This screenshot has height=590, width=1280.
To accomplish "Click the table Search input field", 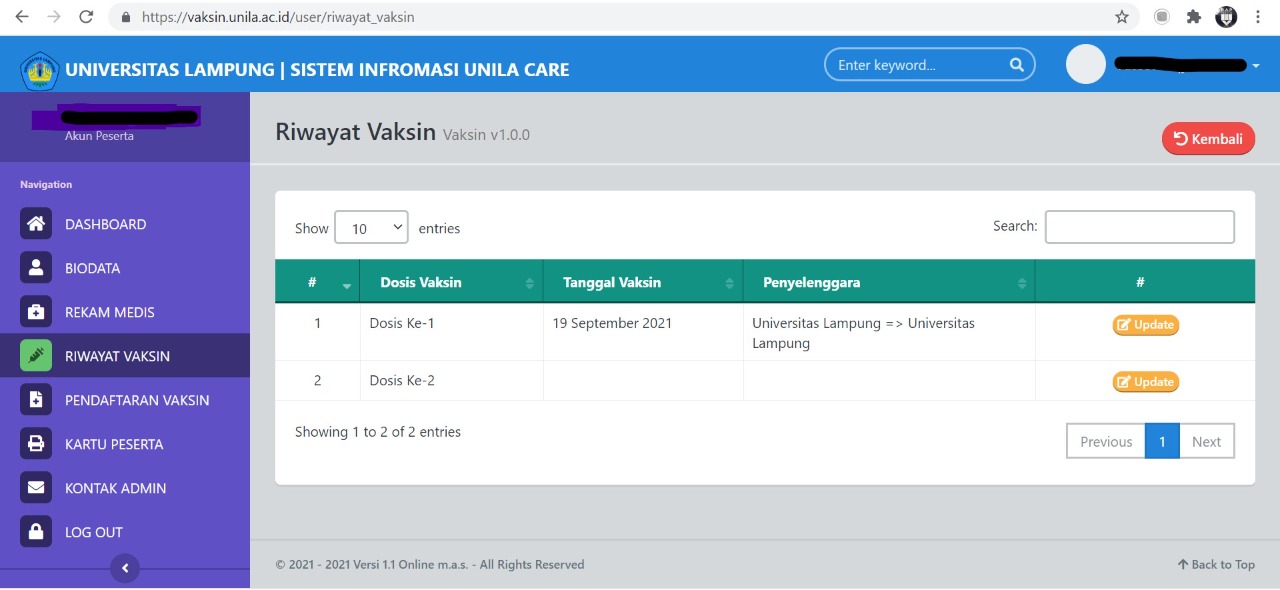I will coord(1139,227).
